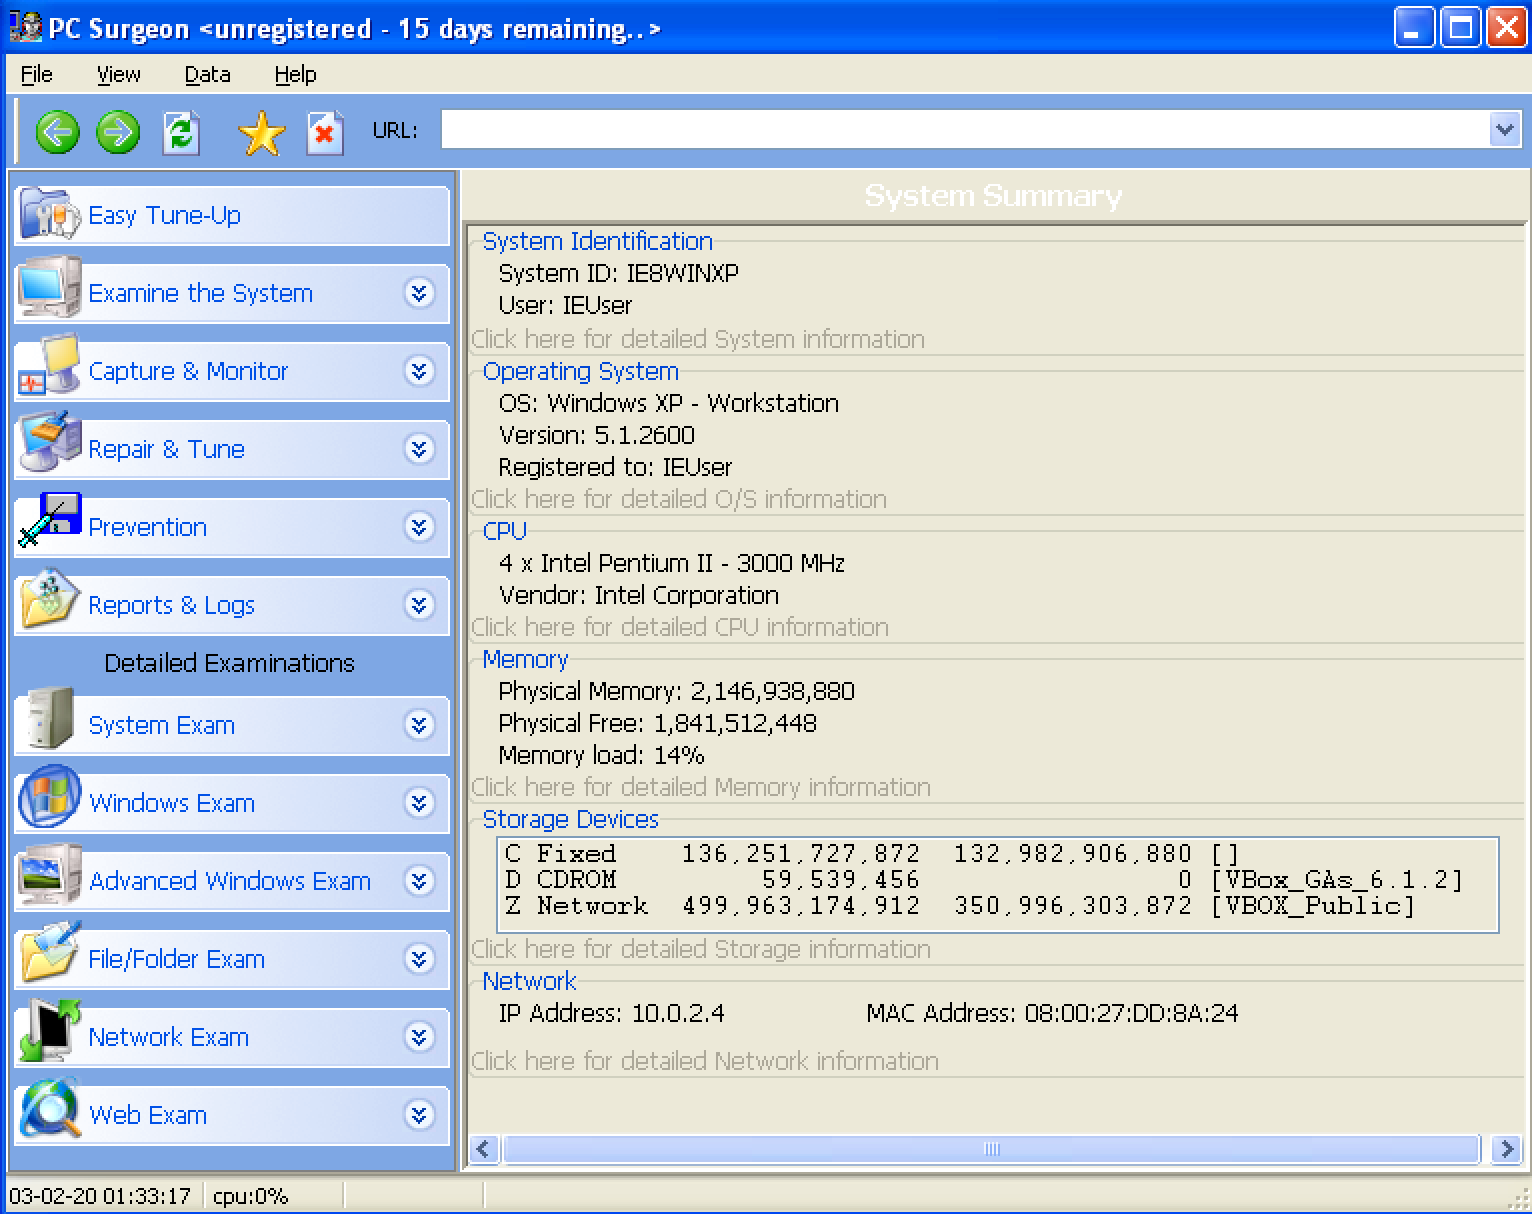The height and width of the screenshot is (1214, 1532).
Task: Select the Easy Tune-Up label
Action: click(x=165, y=215)
